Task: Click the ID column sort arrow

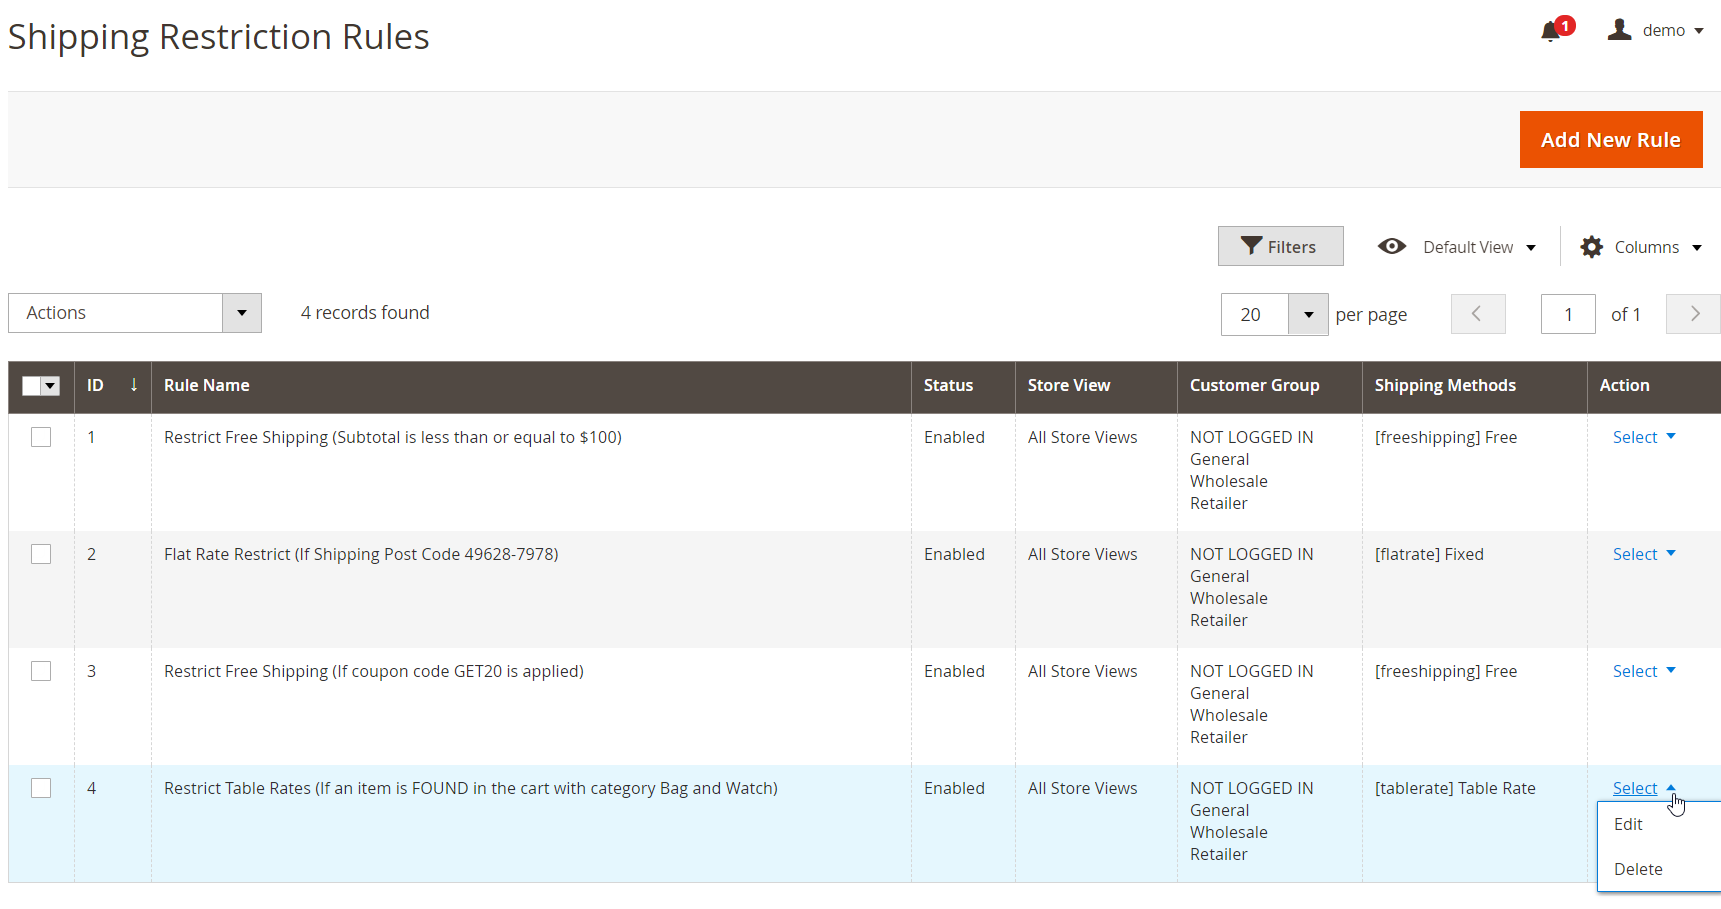Action: pos(133,385)
